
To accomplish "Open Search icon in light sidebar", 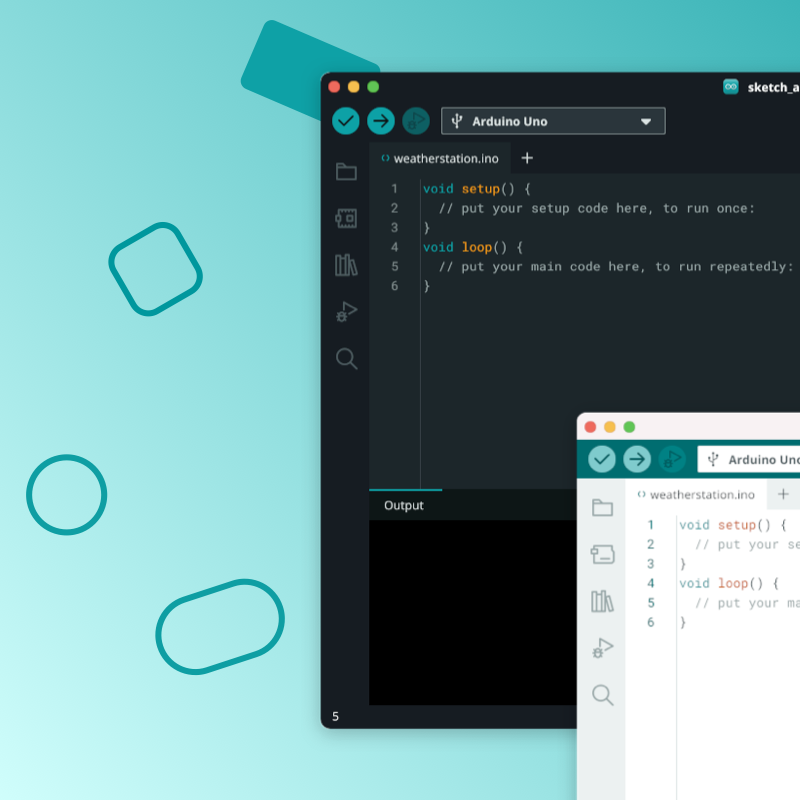I will [x=603, y=695].
